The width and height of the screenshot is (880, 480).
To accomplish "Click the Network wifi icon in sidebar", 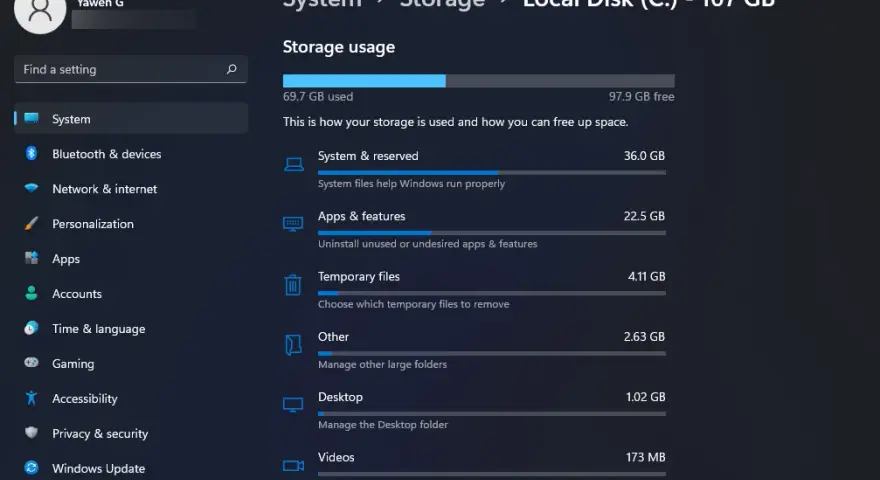I will [31, 188].
